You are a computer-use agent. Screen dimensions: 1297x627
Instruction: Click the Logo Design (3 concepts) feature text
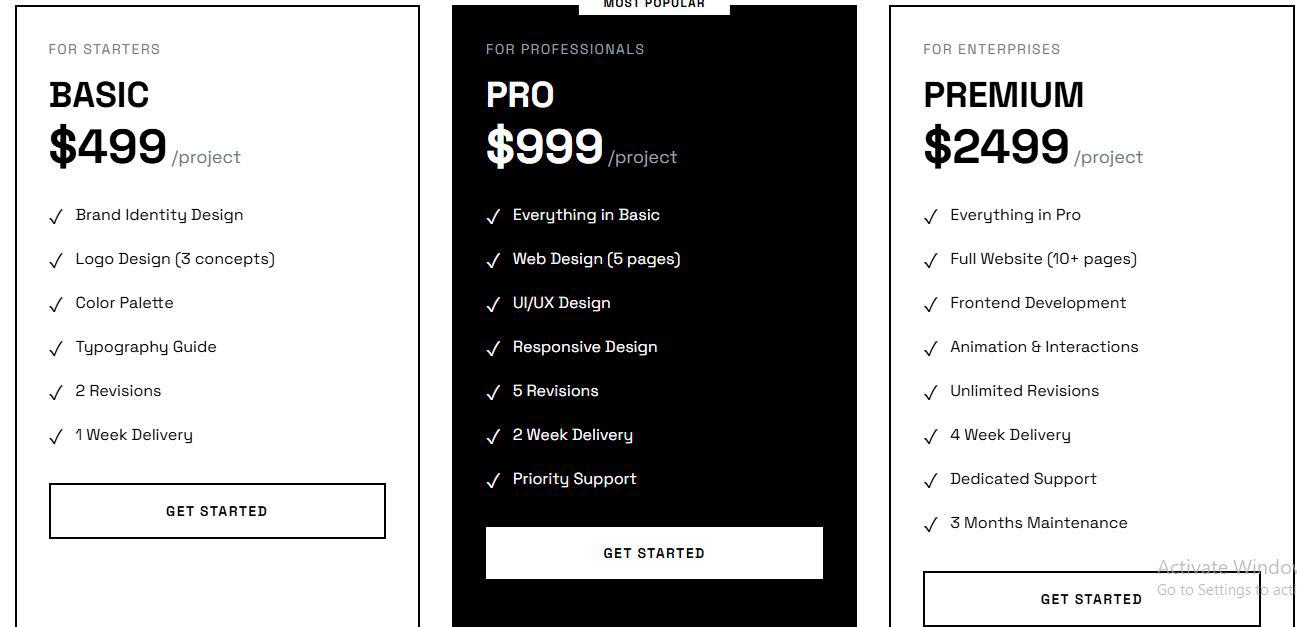click(x=175, y=259)
